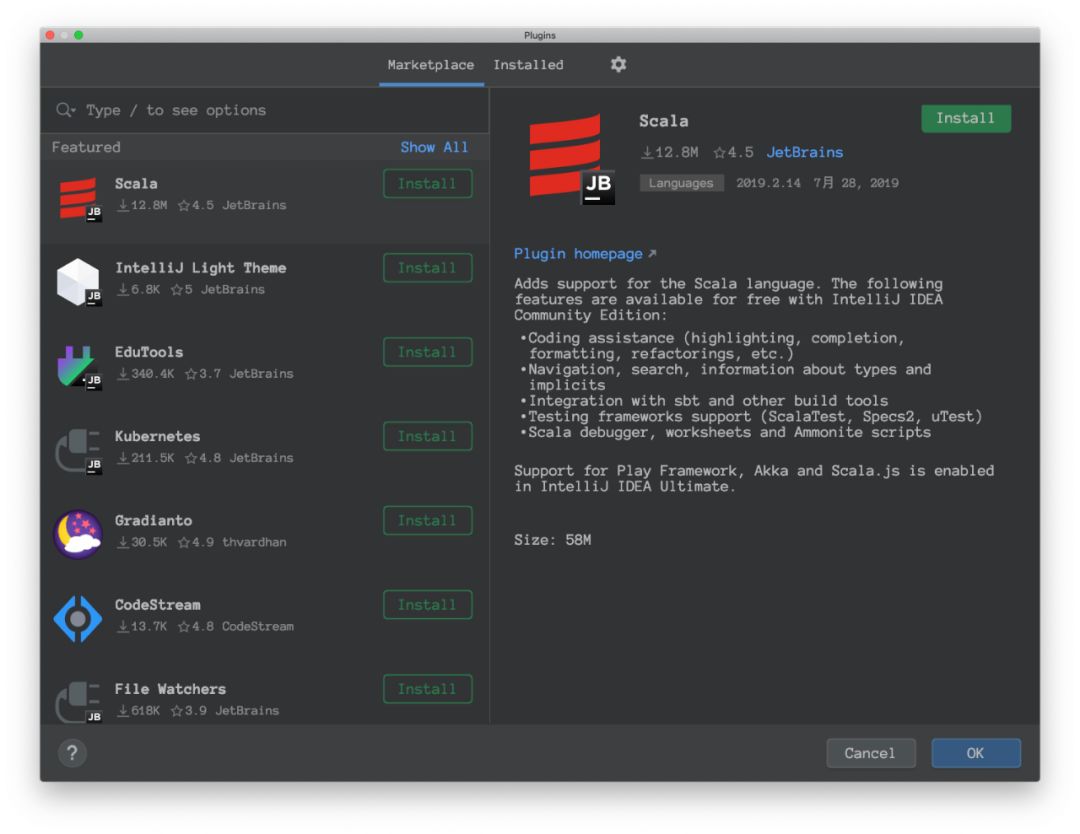Open the plugin settings gear icon
This screenshot has width=1080, height=834.
[x=618, y=65]
